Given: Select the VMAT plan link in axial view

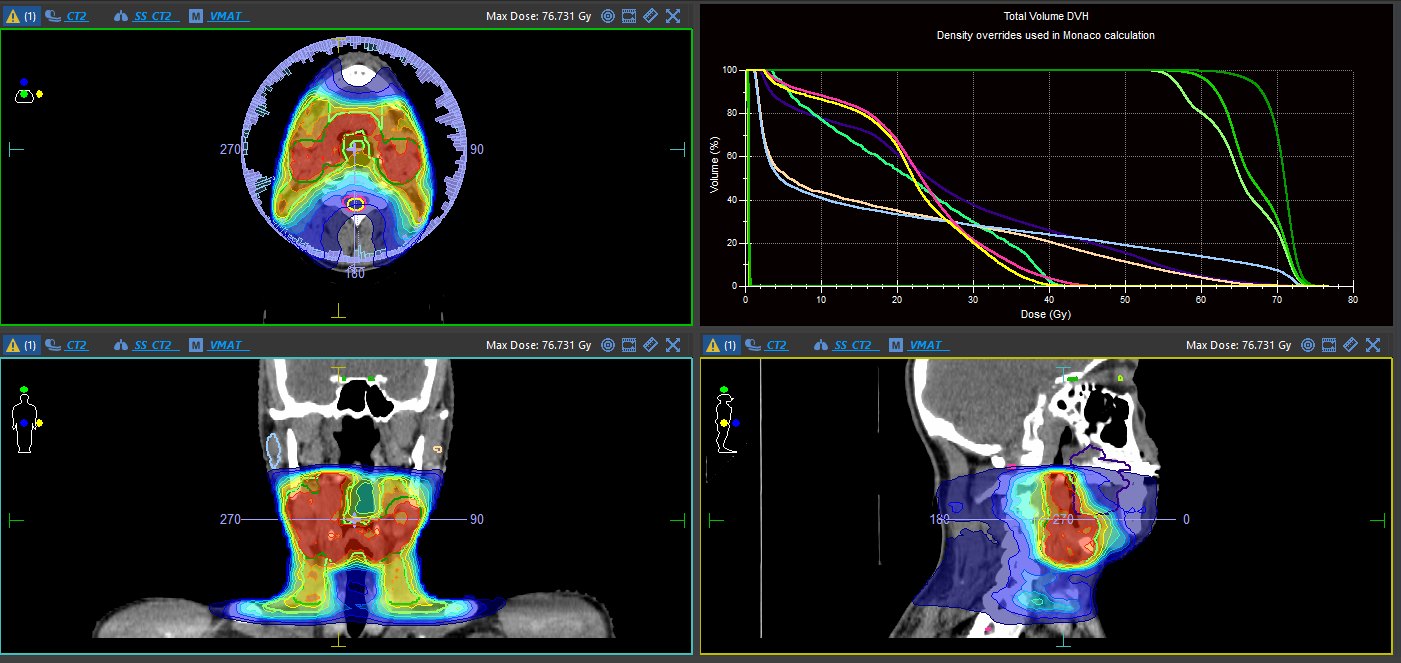Looking at the screenshot, I should point(229,16).
